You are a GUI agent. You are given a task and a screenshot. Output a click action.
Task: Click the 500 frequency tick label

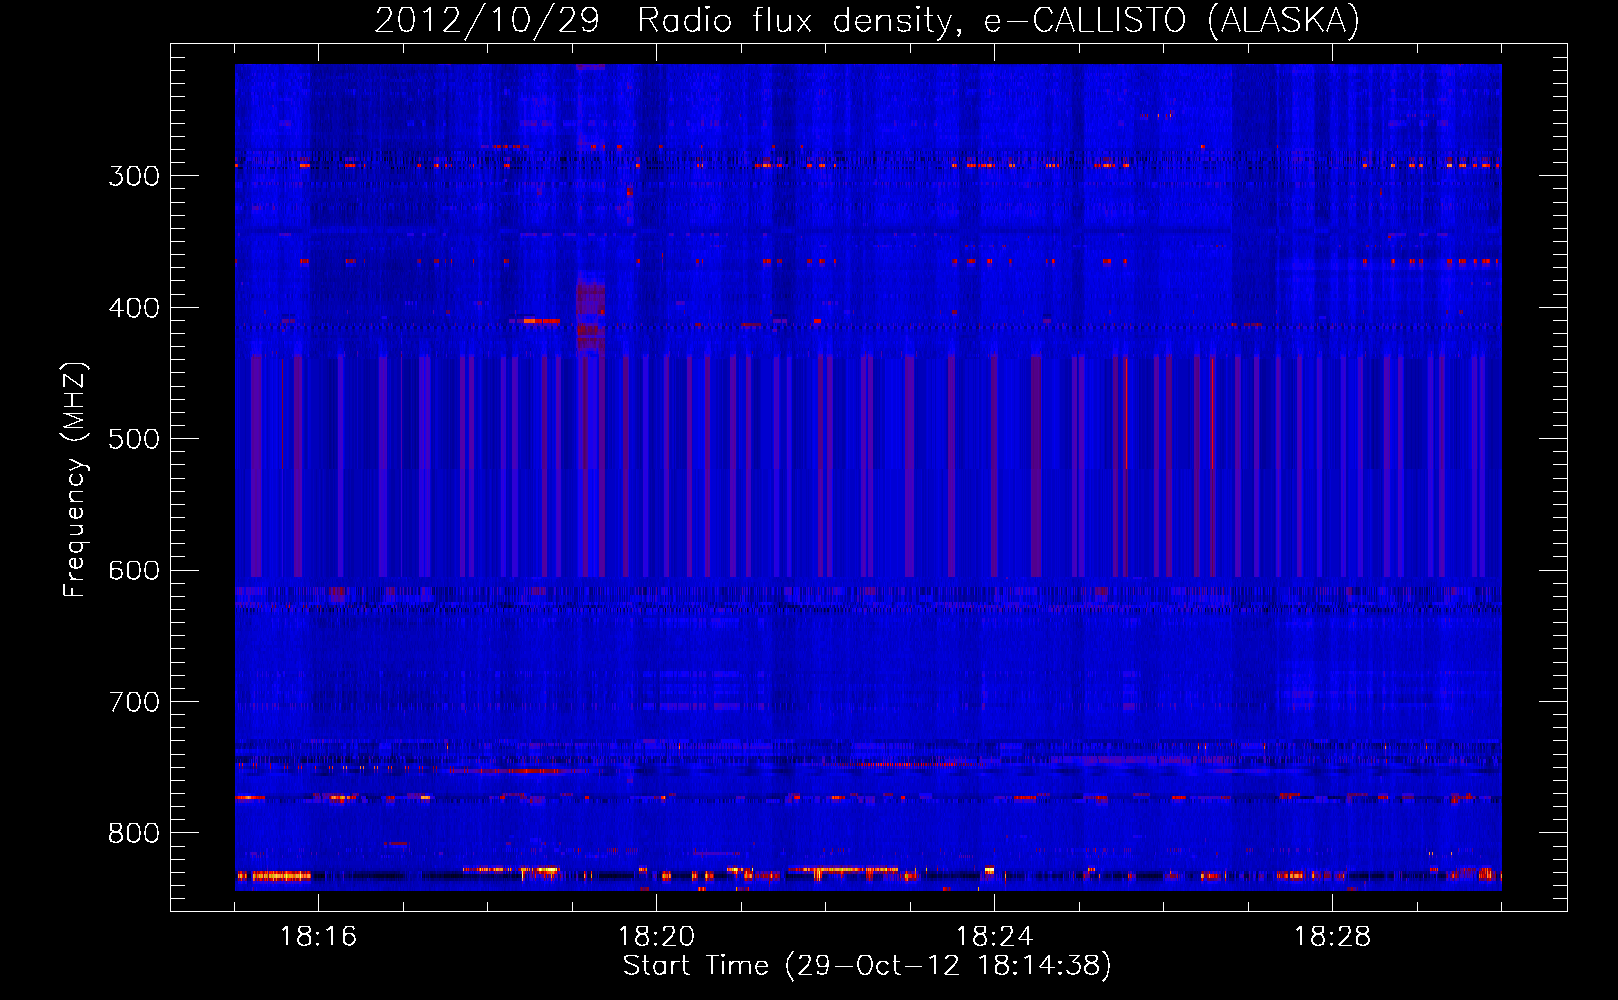134,439
